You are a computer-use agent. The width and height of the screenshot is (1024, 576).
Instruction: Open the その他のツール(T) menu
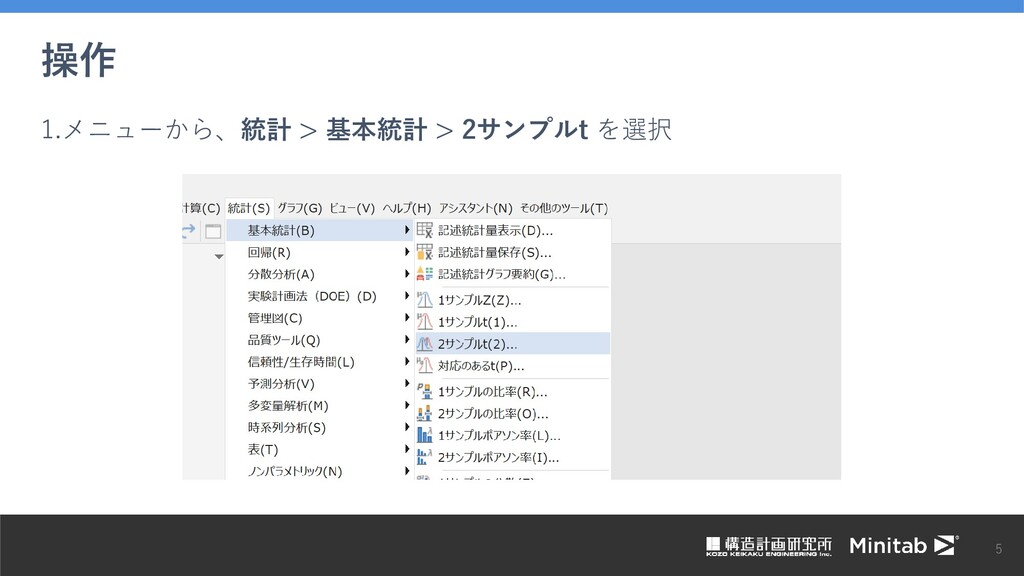coord(564,208)
